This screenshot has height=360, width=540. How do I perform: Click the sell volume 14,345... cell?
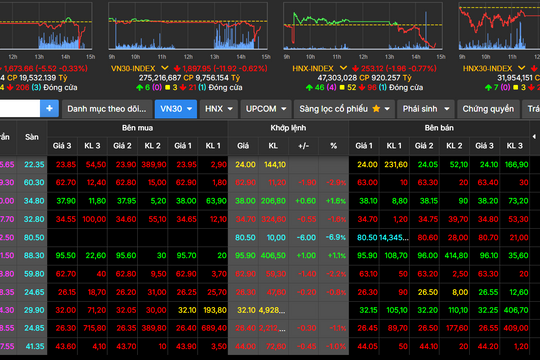pos(394,237)
